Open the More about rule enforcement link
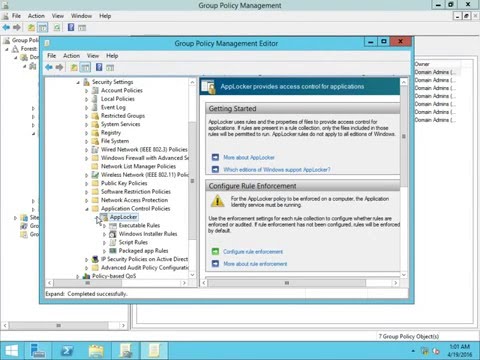Viewport: 480px width, 360px height. (255, 264)
